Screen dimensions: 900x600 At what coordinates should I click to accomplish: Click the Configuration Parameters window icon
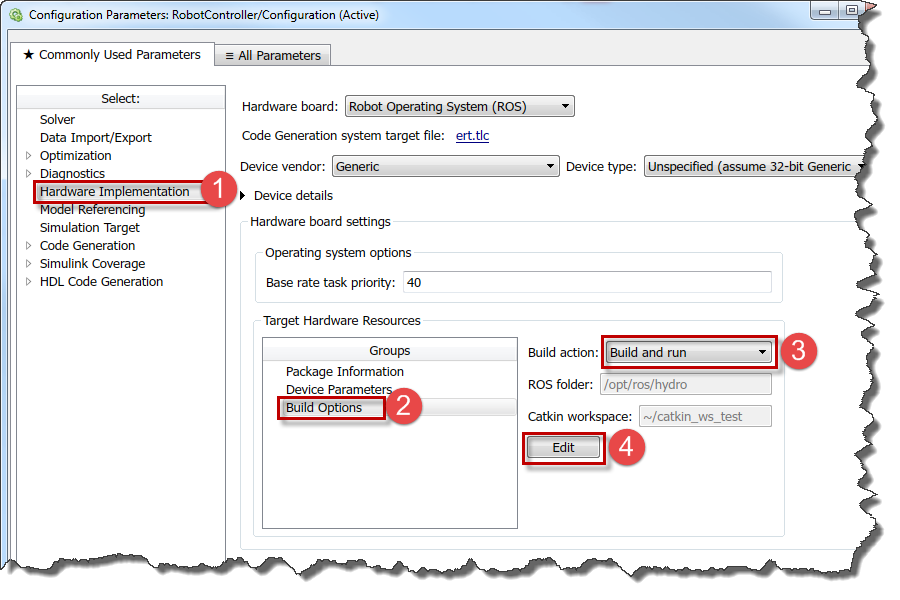16,15
